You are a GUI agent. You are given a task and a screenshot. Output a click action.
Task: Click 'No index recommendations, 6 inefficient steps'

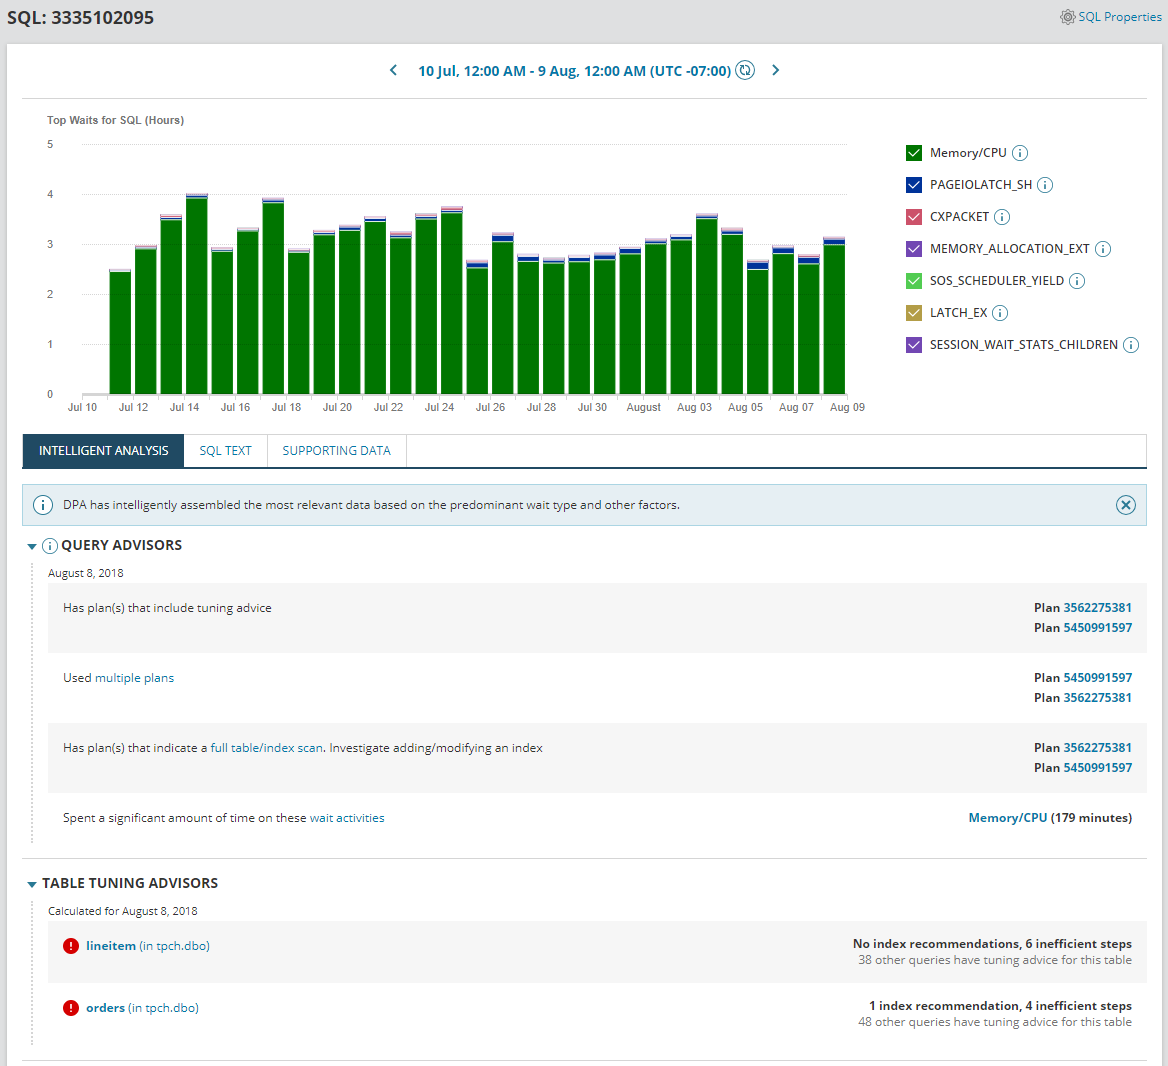(x=992, y=944)
